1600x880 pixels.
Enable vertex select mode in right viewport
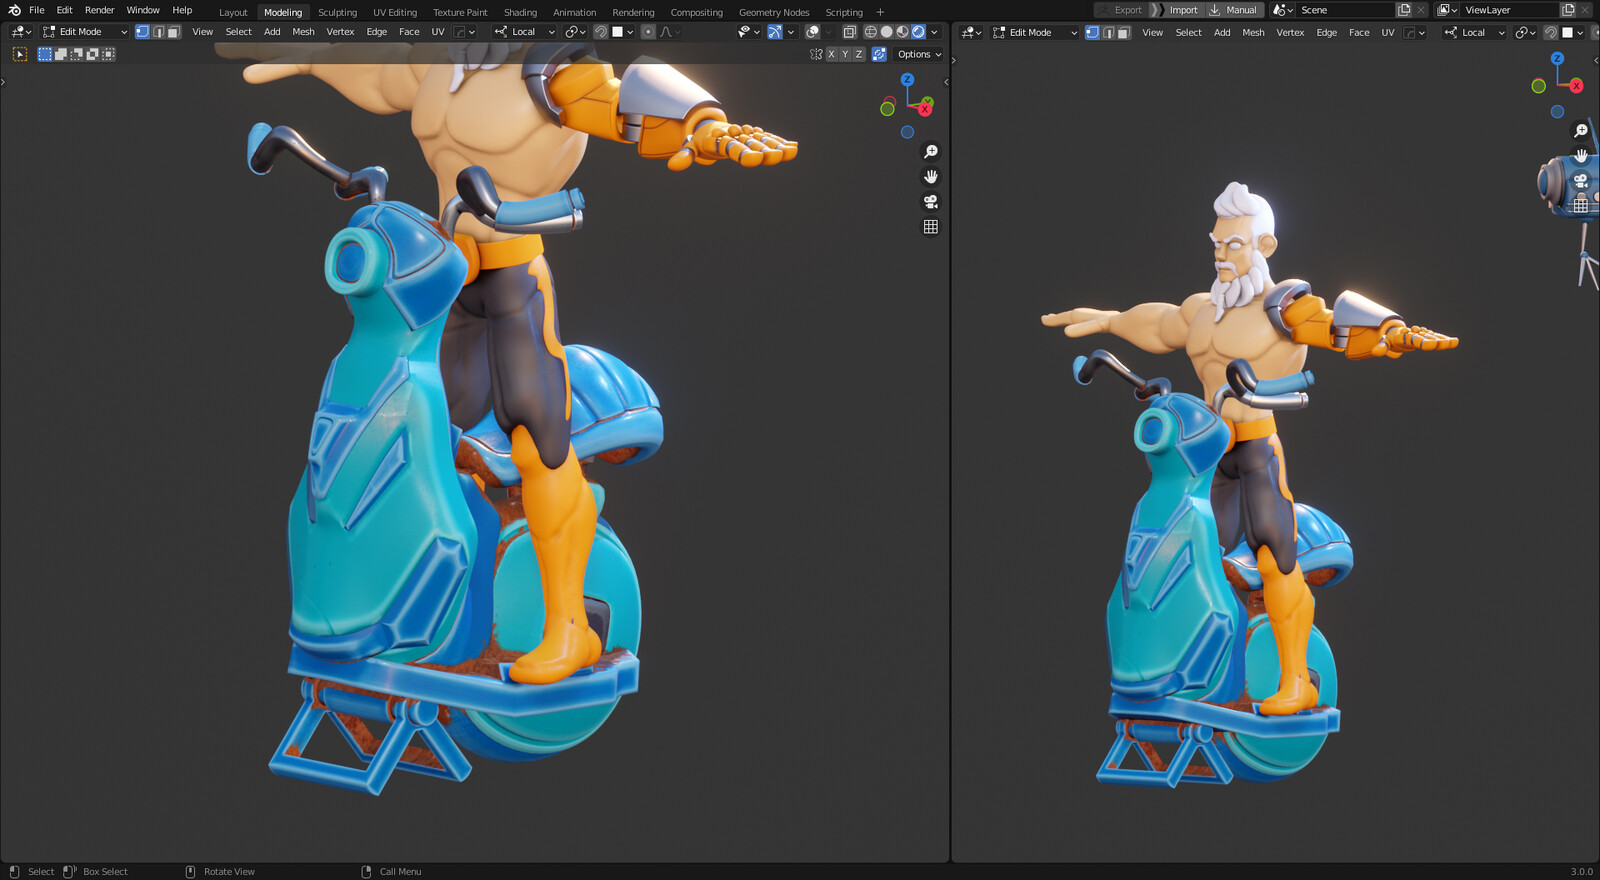click(x=1092, y=32)
